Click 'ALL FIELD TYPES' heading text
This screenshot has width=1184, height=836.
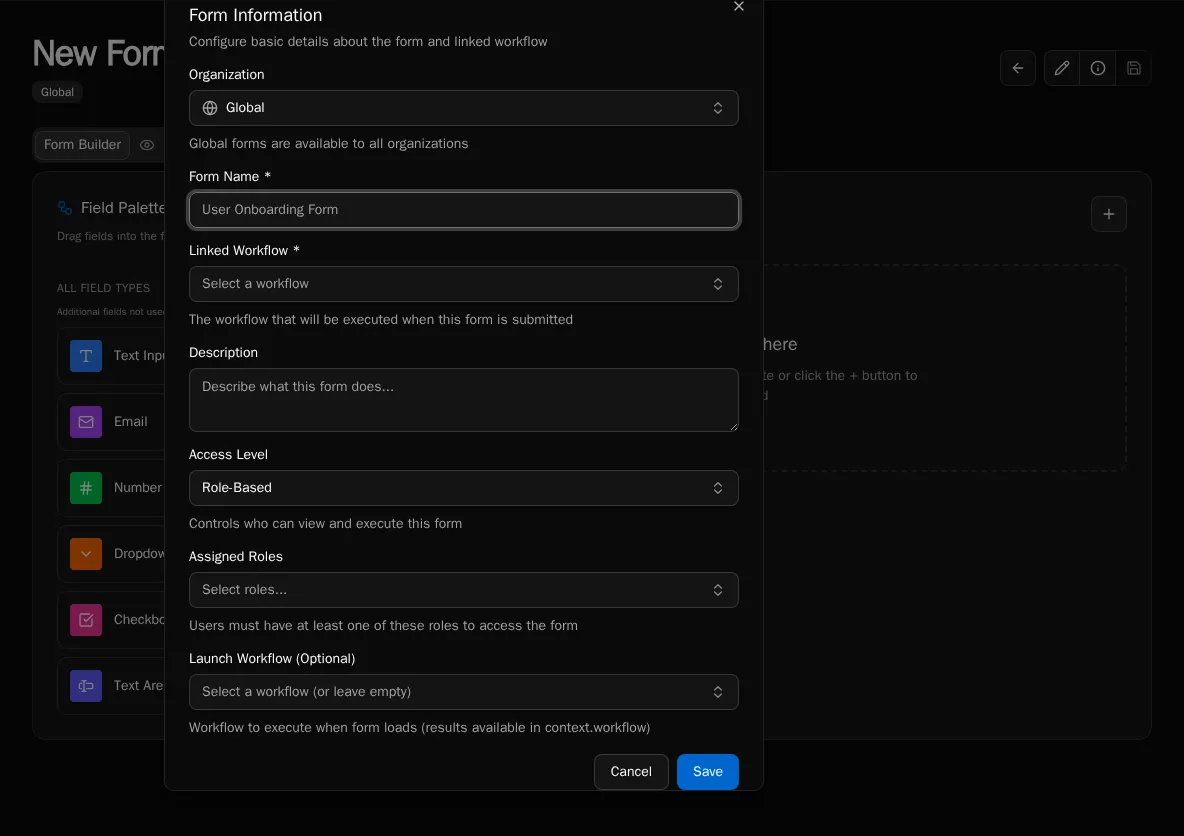[x=103, y=288]
